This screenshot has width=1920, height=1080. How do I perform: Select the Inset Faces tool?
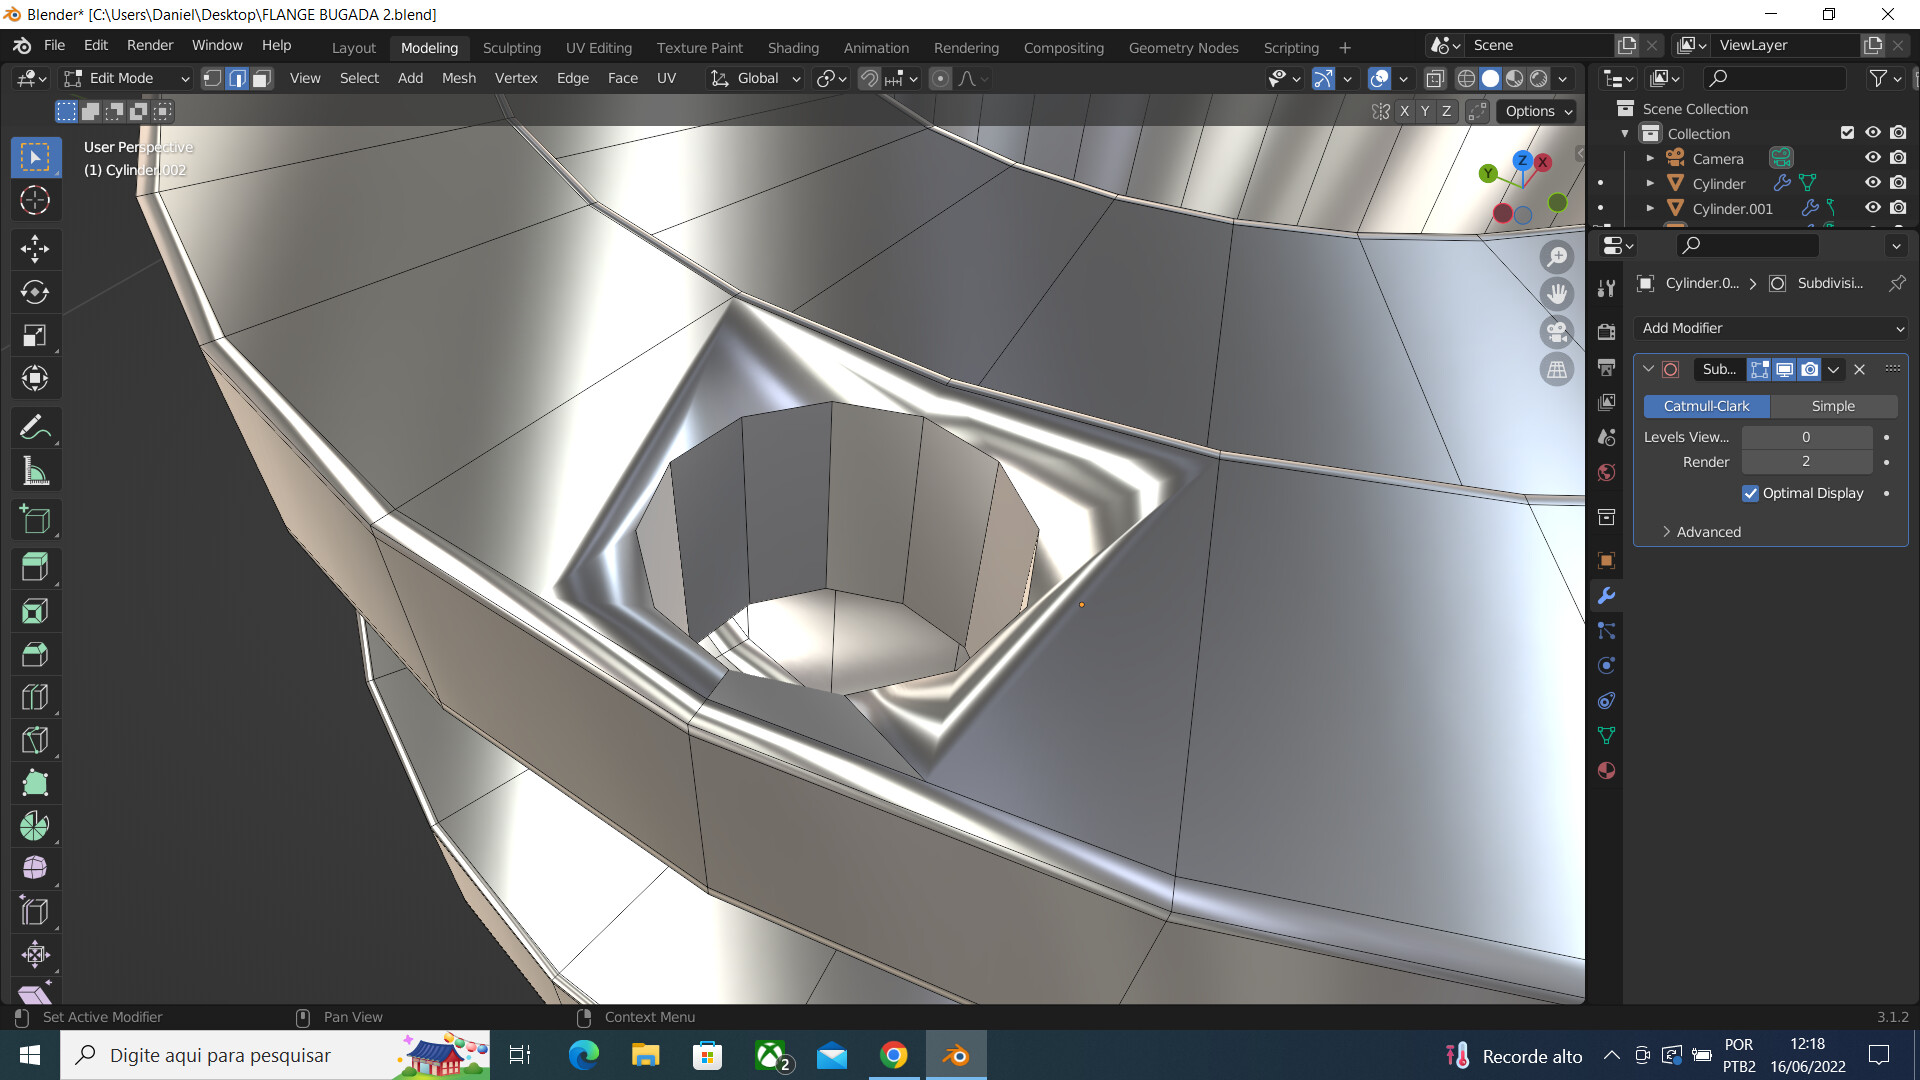point(35,611)
